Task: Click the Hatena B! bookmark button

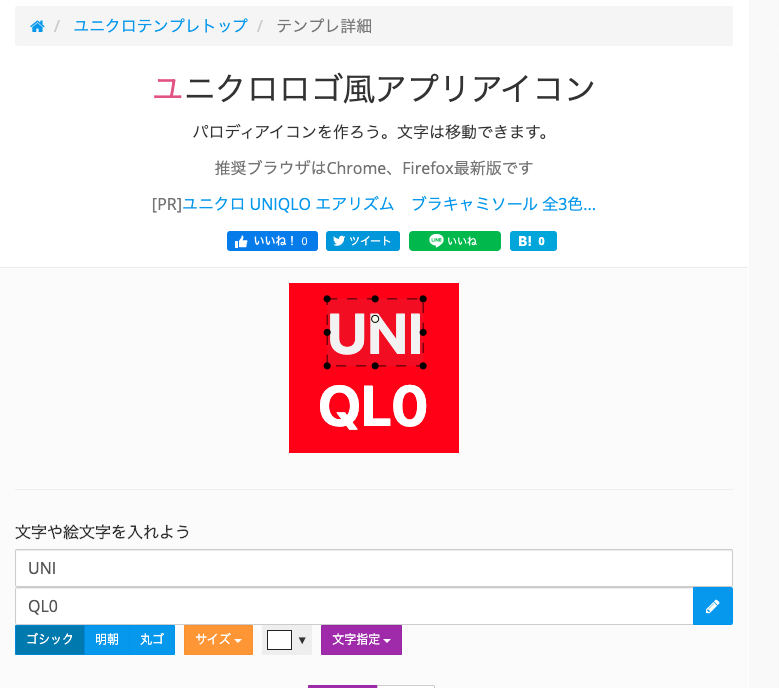Action: click(533, 241)
